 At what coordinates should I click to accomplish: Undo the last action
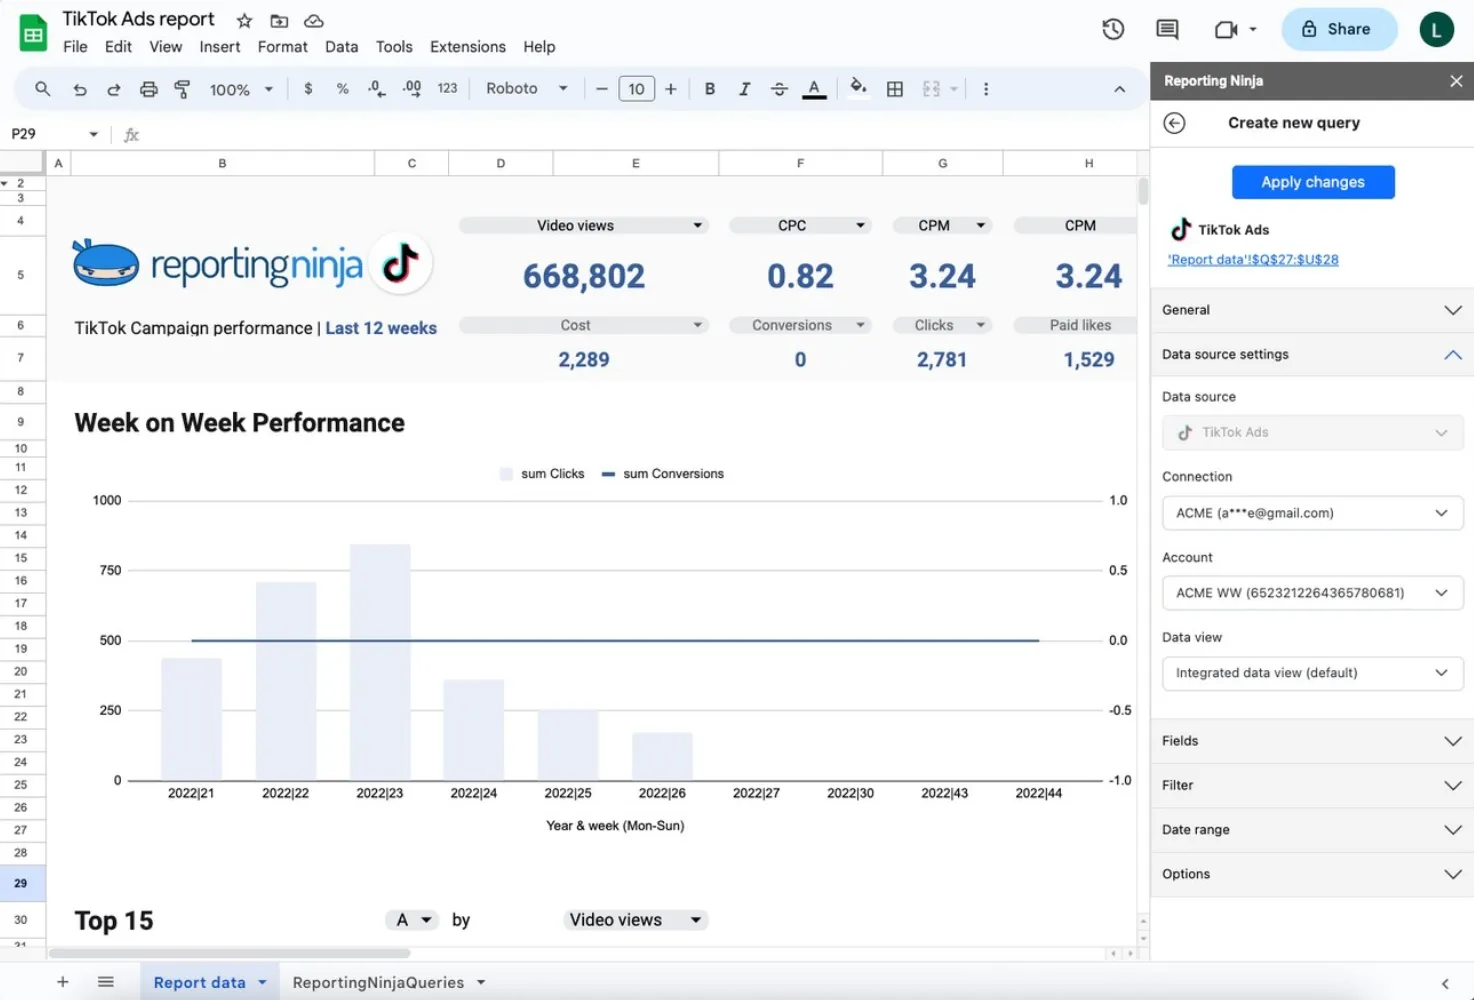point(80,89)
